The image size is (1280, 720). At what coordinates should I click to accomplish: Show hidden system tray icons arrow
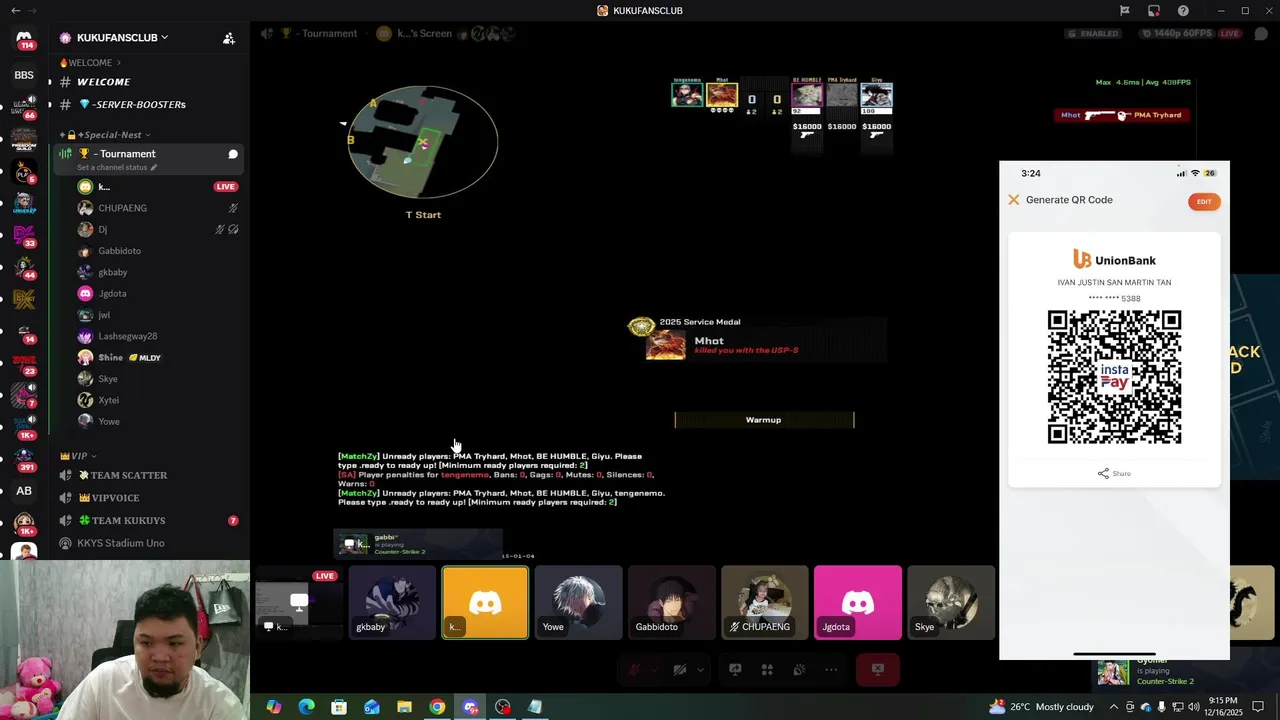1113,707
